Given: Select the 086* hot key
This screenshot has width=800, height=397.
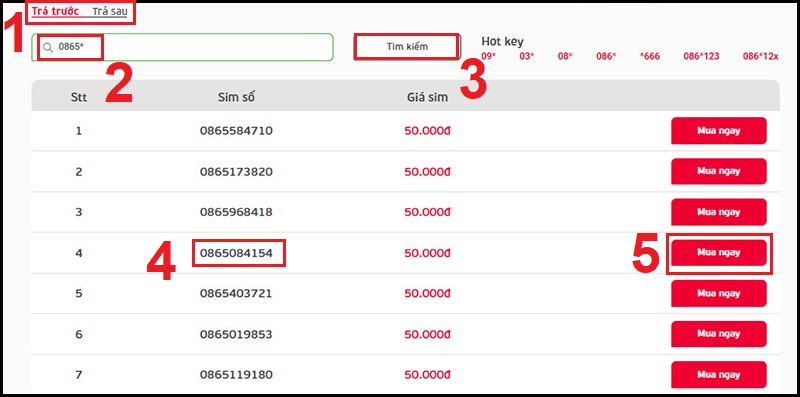Looking at the screenshot, I should (x=606, y=56).
